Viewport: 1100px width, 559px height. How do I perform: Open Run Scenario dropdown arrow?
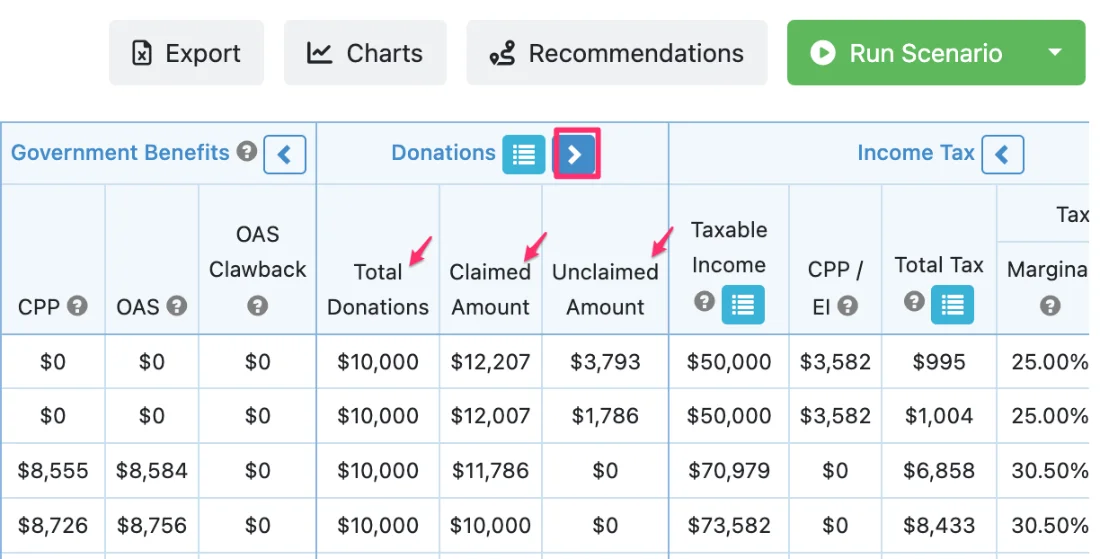pos(1055,53)
